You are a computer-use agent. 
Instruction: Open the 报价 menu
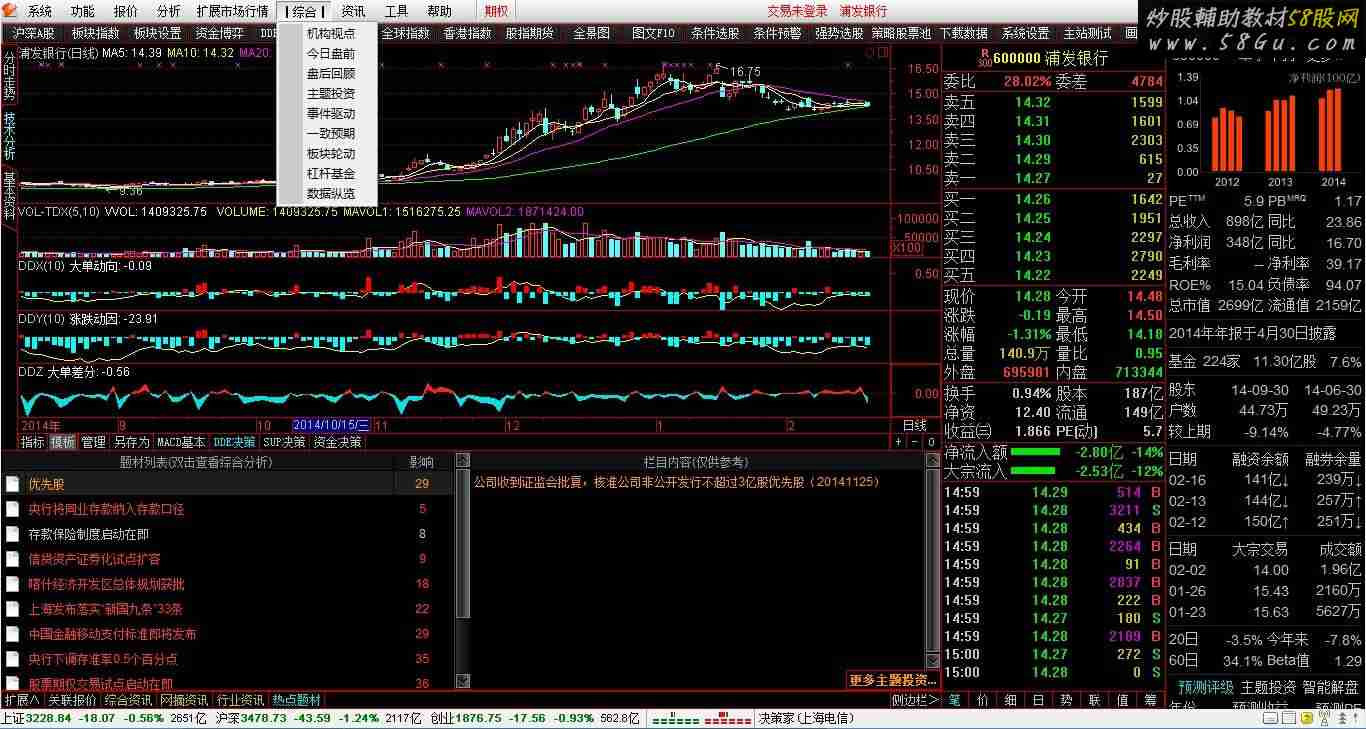(126, 11)
